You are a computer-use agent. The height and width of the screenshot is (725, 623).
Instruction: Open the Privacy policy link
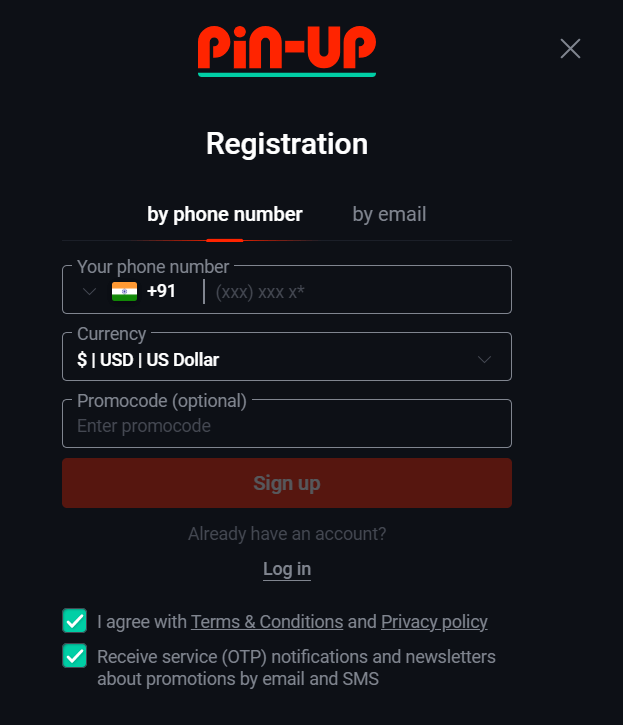click(x=434, y=622)
